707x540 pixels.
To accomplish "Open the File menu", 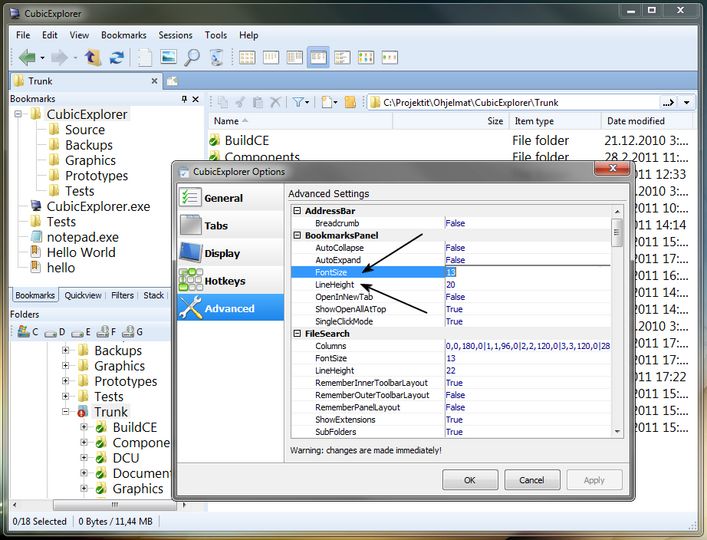I will [23, 35].
